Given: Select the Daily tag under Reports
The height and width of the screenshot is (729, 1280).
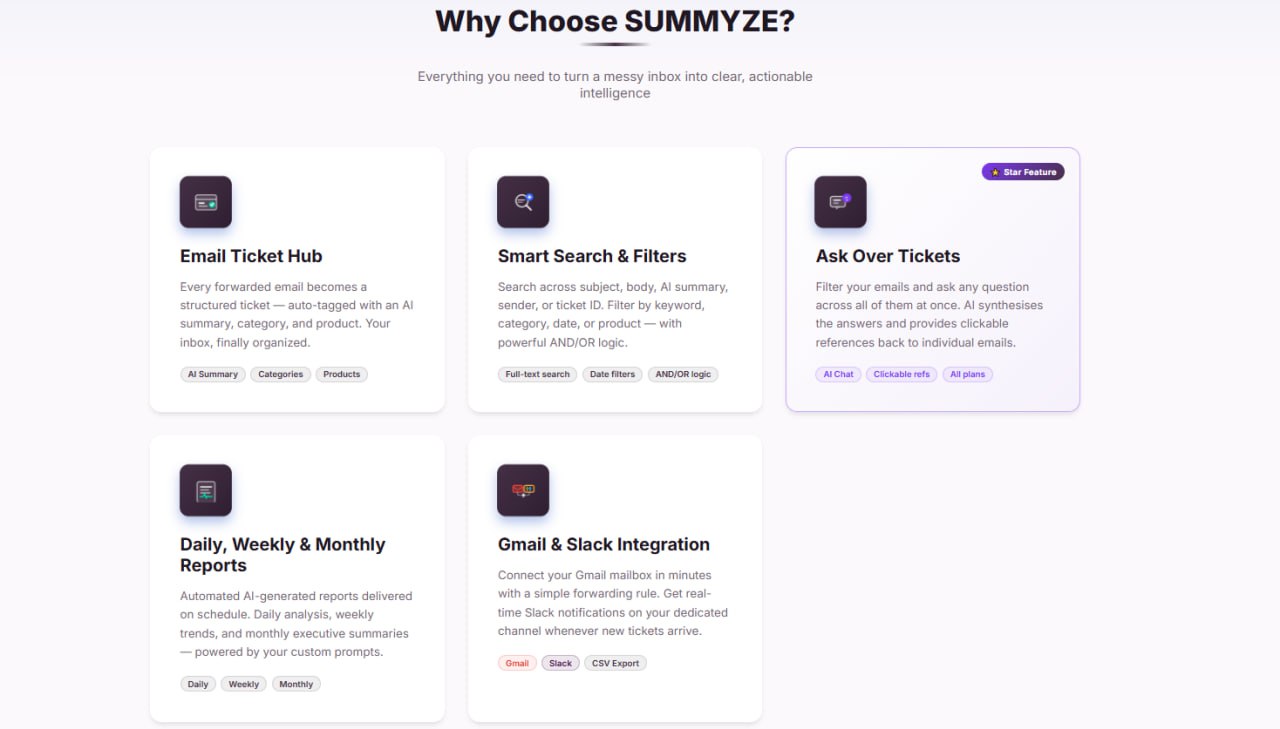Looking at the screenshot, I should (197, 684).
